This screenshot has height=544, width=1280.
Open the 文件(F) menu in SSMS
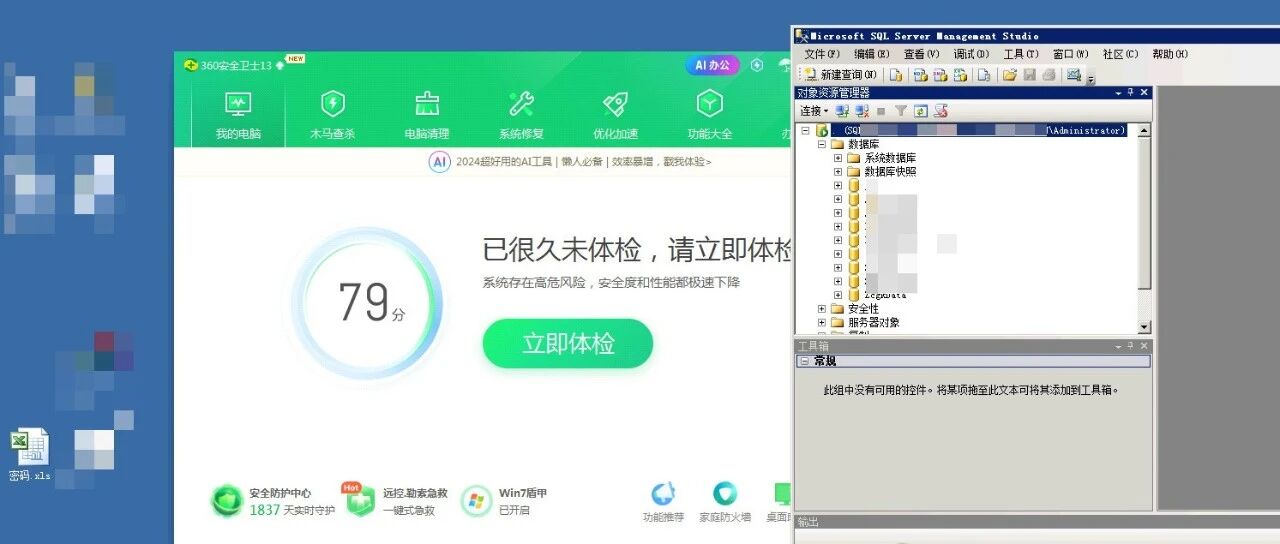822,54
